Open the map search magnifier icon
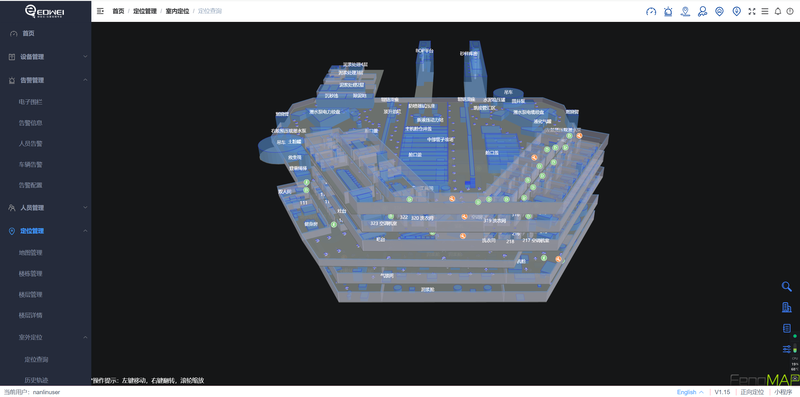This screenshot has width=800, height=397. coord(786,286)
